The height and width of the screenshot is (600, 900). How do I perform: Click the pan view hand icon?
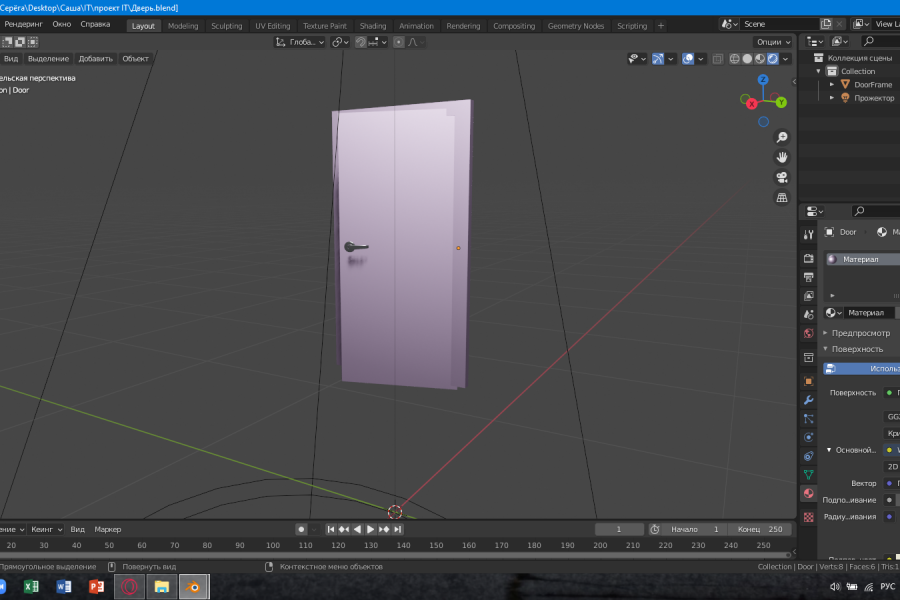pyautogui.click(x=782, y=157)
